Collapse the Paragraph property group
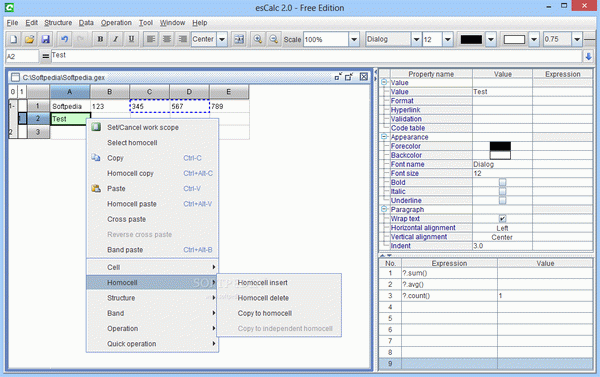The height and width of the screenshot is (377, 600). 384,209
